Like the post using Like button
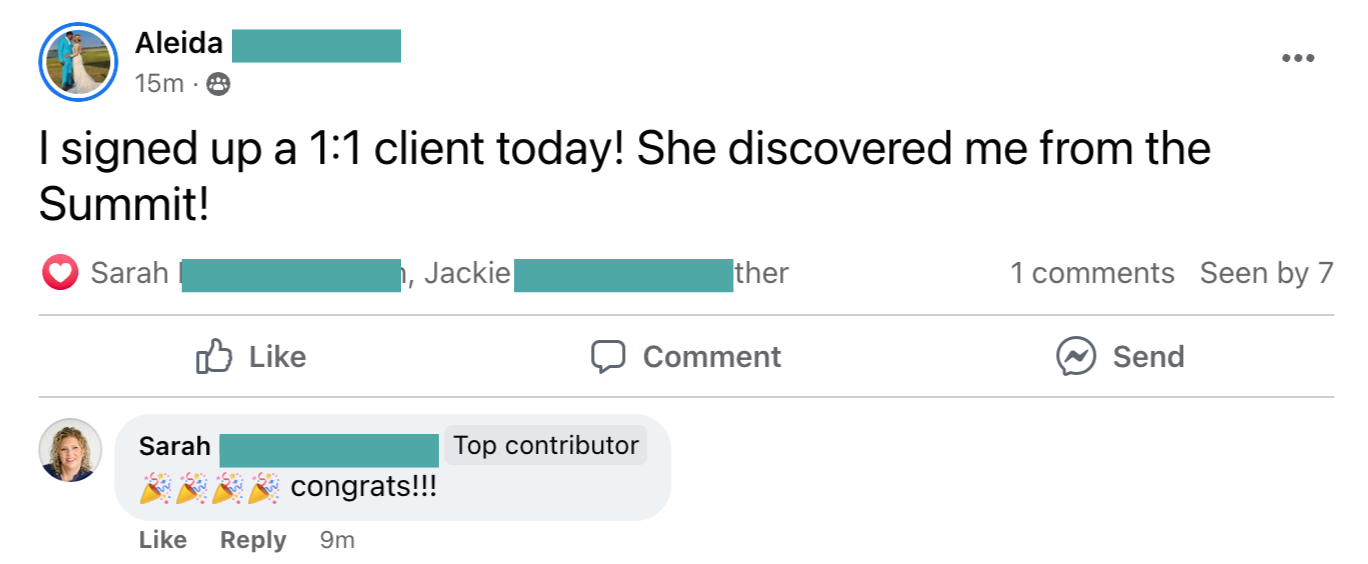Image resolution: width=1368 pixels, height=564 pixels. click(x=252, y=357)
